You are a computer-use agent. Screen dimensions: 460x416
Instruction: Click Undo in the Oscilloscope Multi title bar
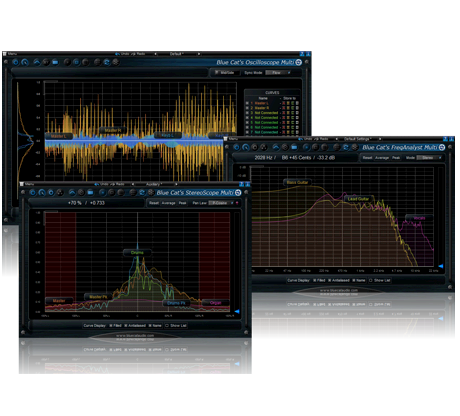click(125, 54)
